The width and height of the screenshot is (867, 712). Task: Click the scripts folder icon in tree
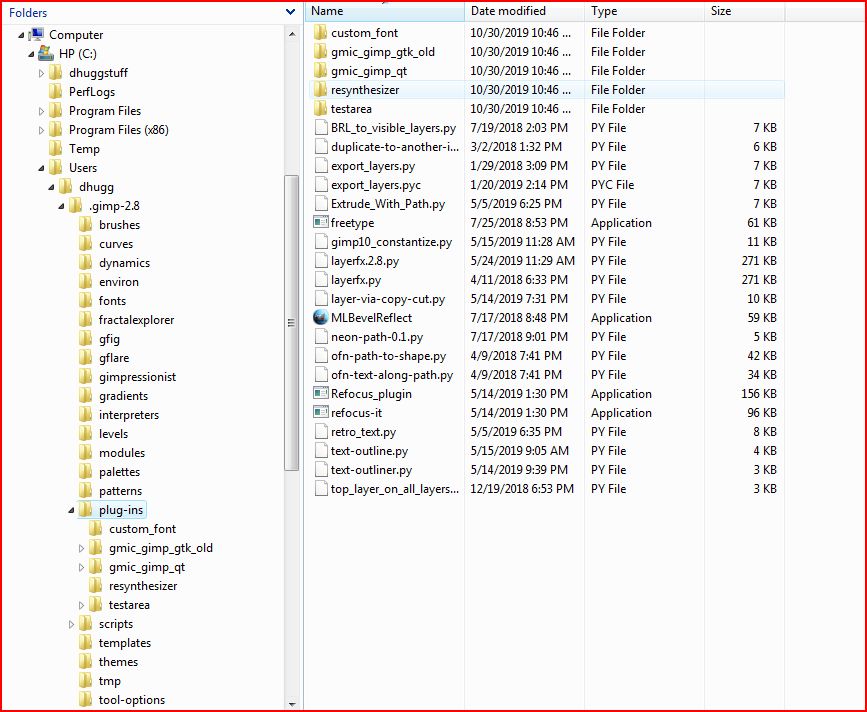86,624
